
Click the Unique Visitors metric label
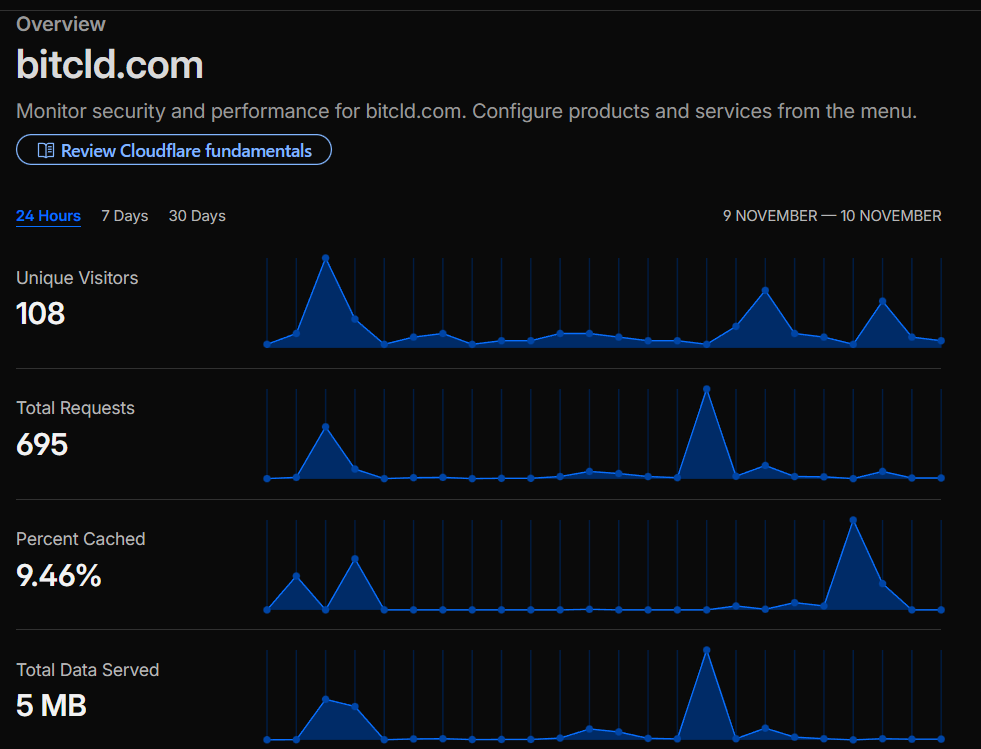click(77, 278)
